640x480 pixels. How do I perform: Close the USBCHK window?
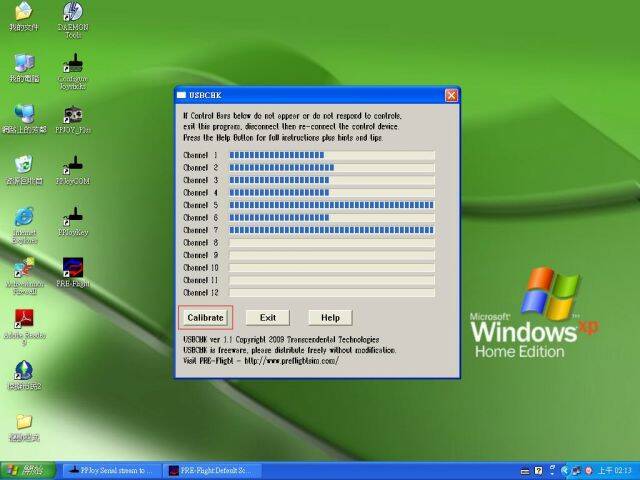(451, 96)
